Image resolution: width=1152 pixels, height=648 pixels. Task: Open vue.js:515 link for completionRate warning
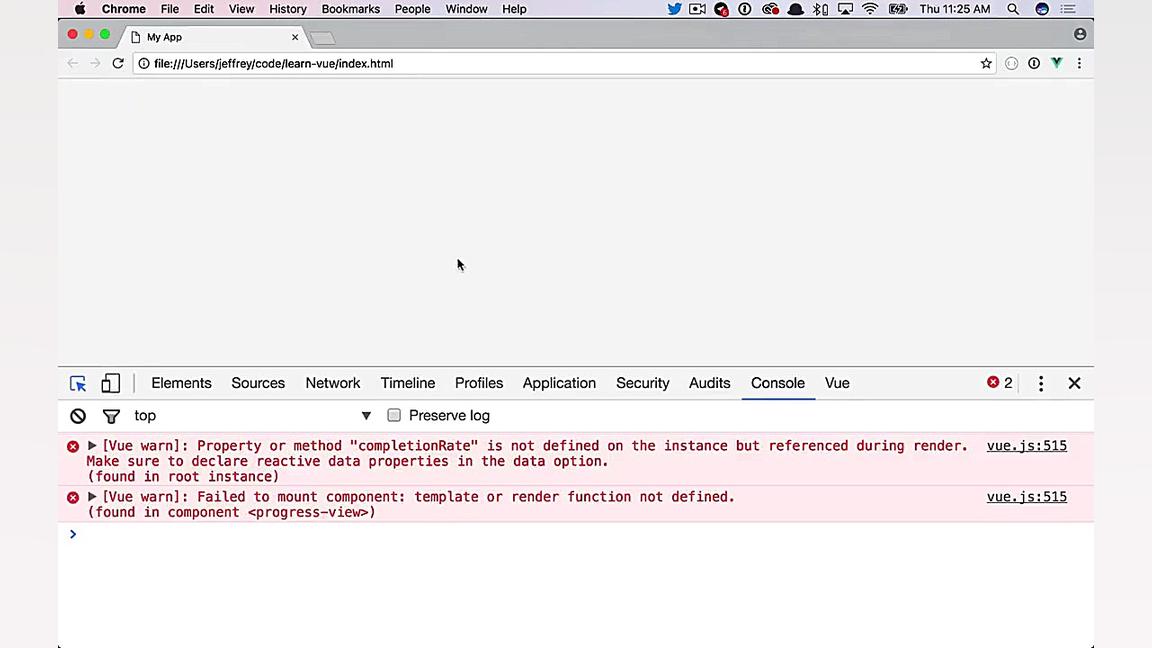click(x=1026, y=446)
